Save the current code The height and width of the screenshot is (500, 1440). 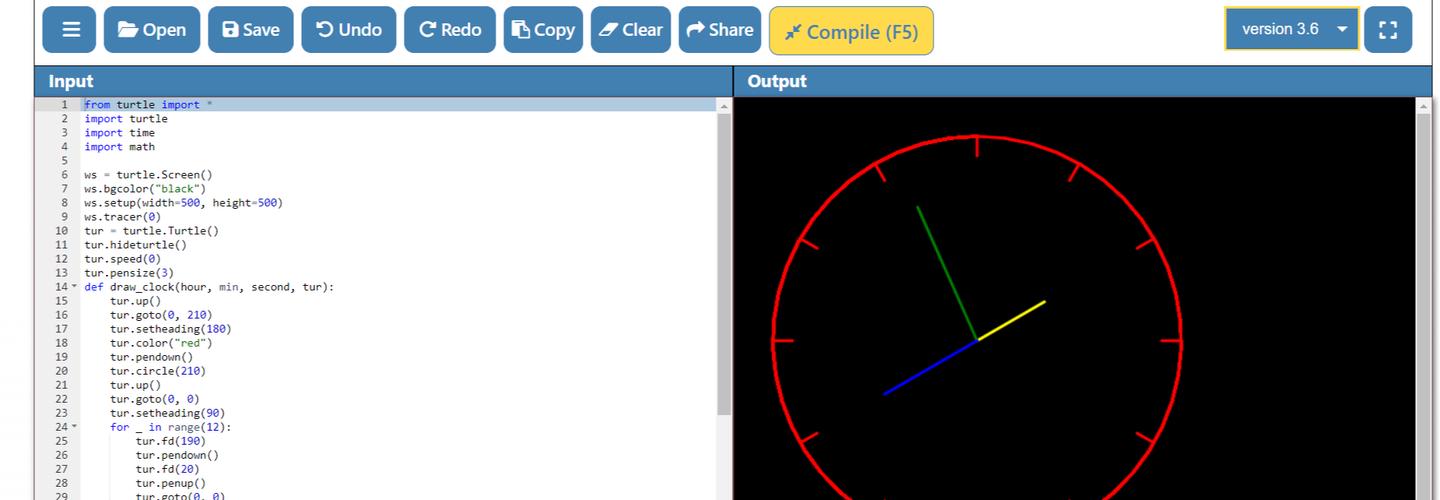point(251,30)
